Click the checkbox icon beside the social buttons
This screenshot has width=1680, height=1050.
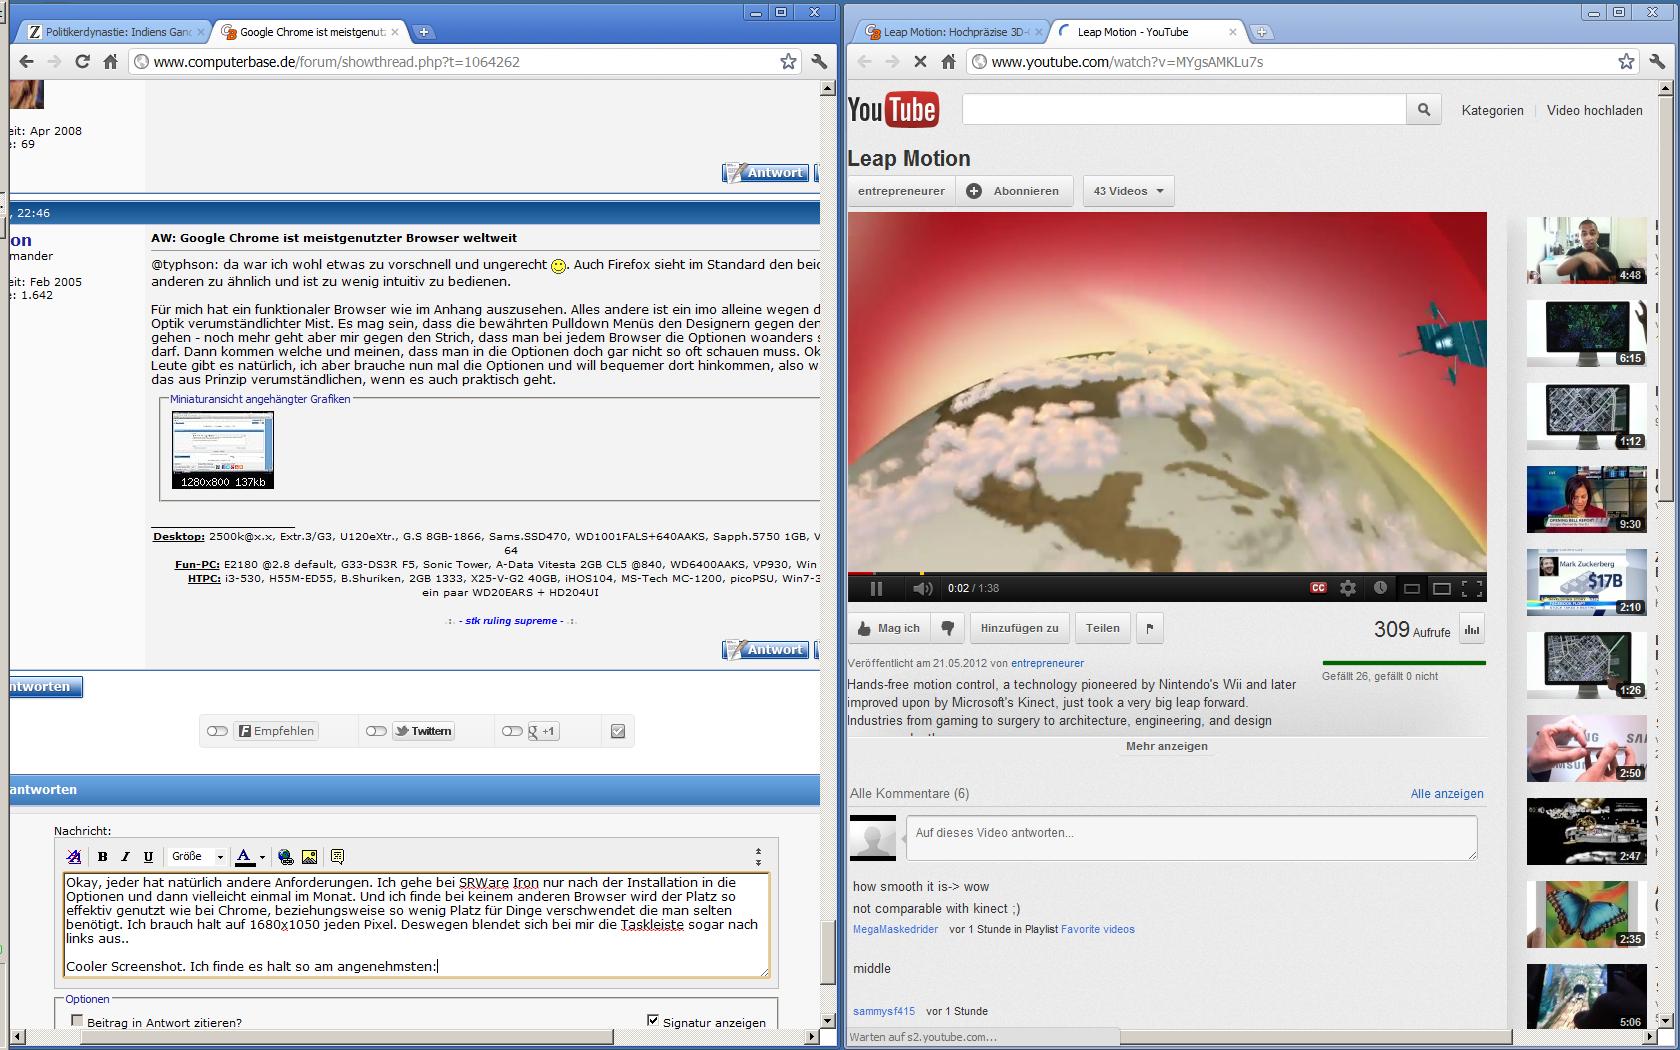(x=618, y=731)
